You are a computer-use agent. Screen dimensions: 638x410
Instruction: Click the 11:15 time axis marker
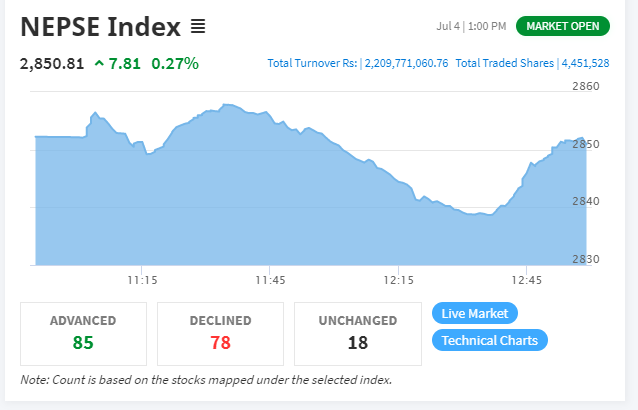pos(142,280)
